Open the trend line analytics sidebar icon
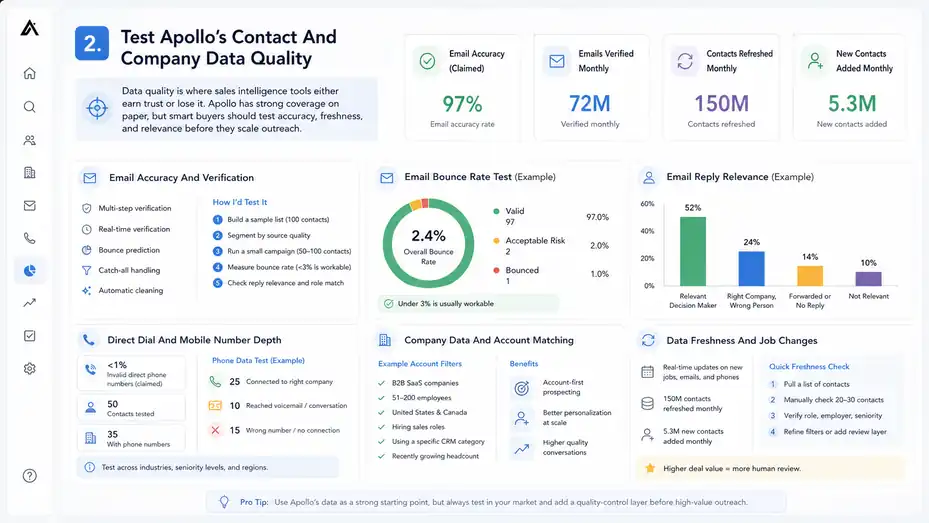The image size is (929, 523). tap(30, 303)
